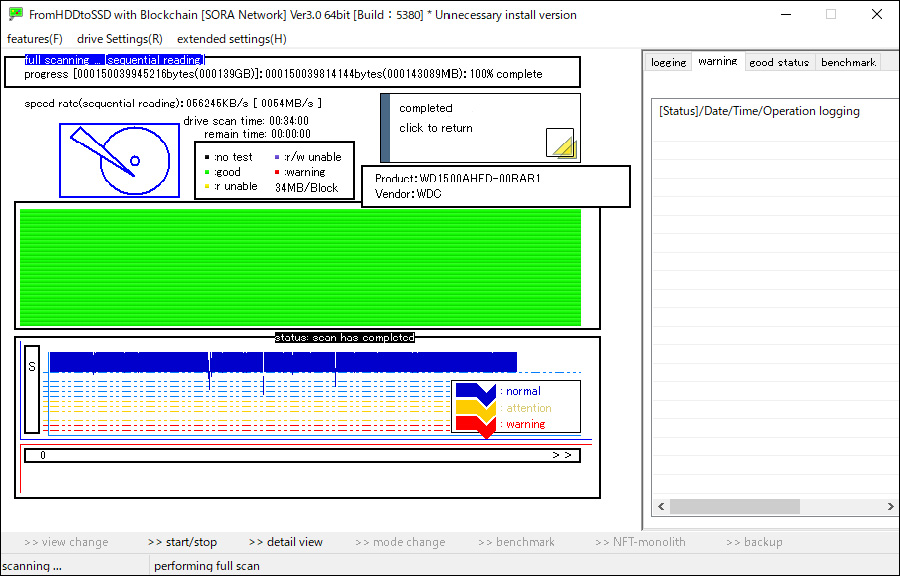Screen dimensions: 900x576
Task: Click the remain time 00:00:00 text
Action: (x=257, y=134)
